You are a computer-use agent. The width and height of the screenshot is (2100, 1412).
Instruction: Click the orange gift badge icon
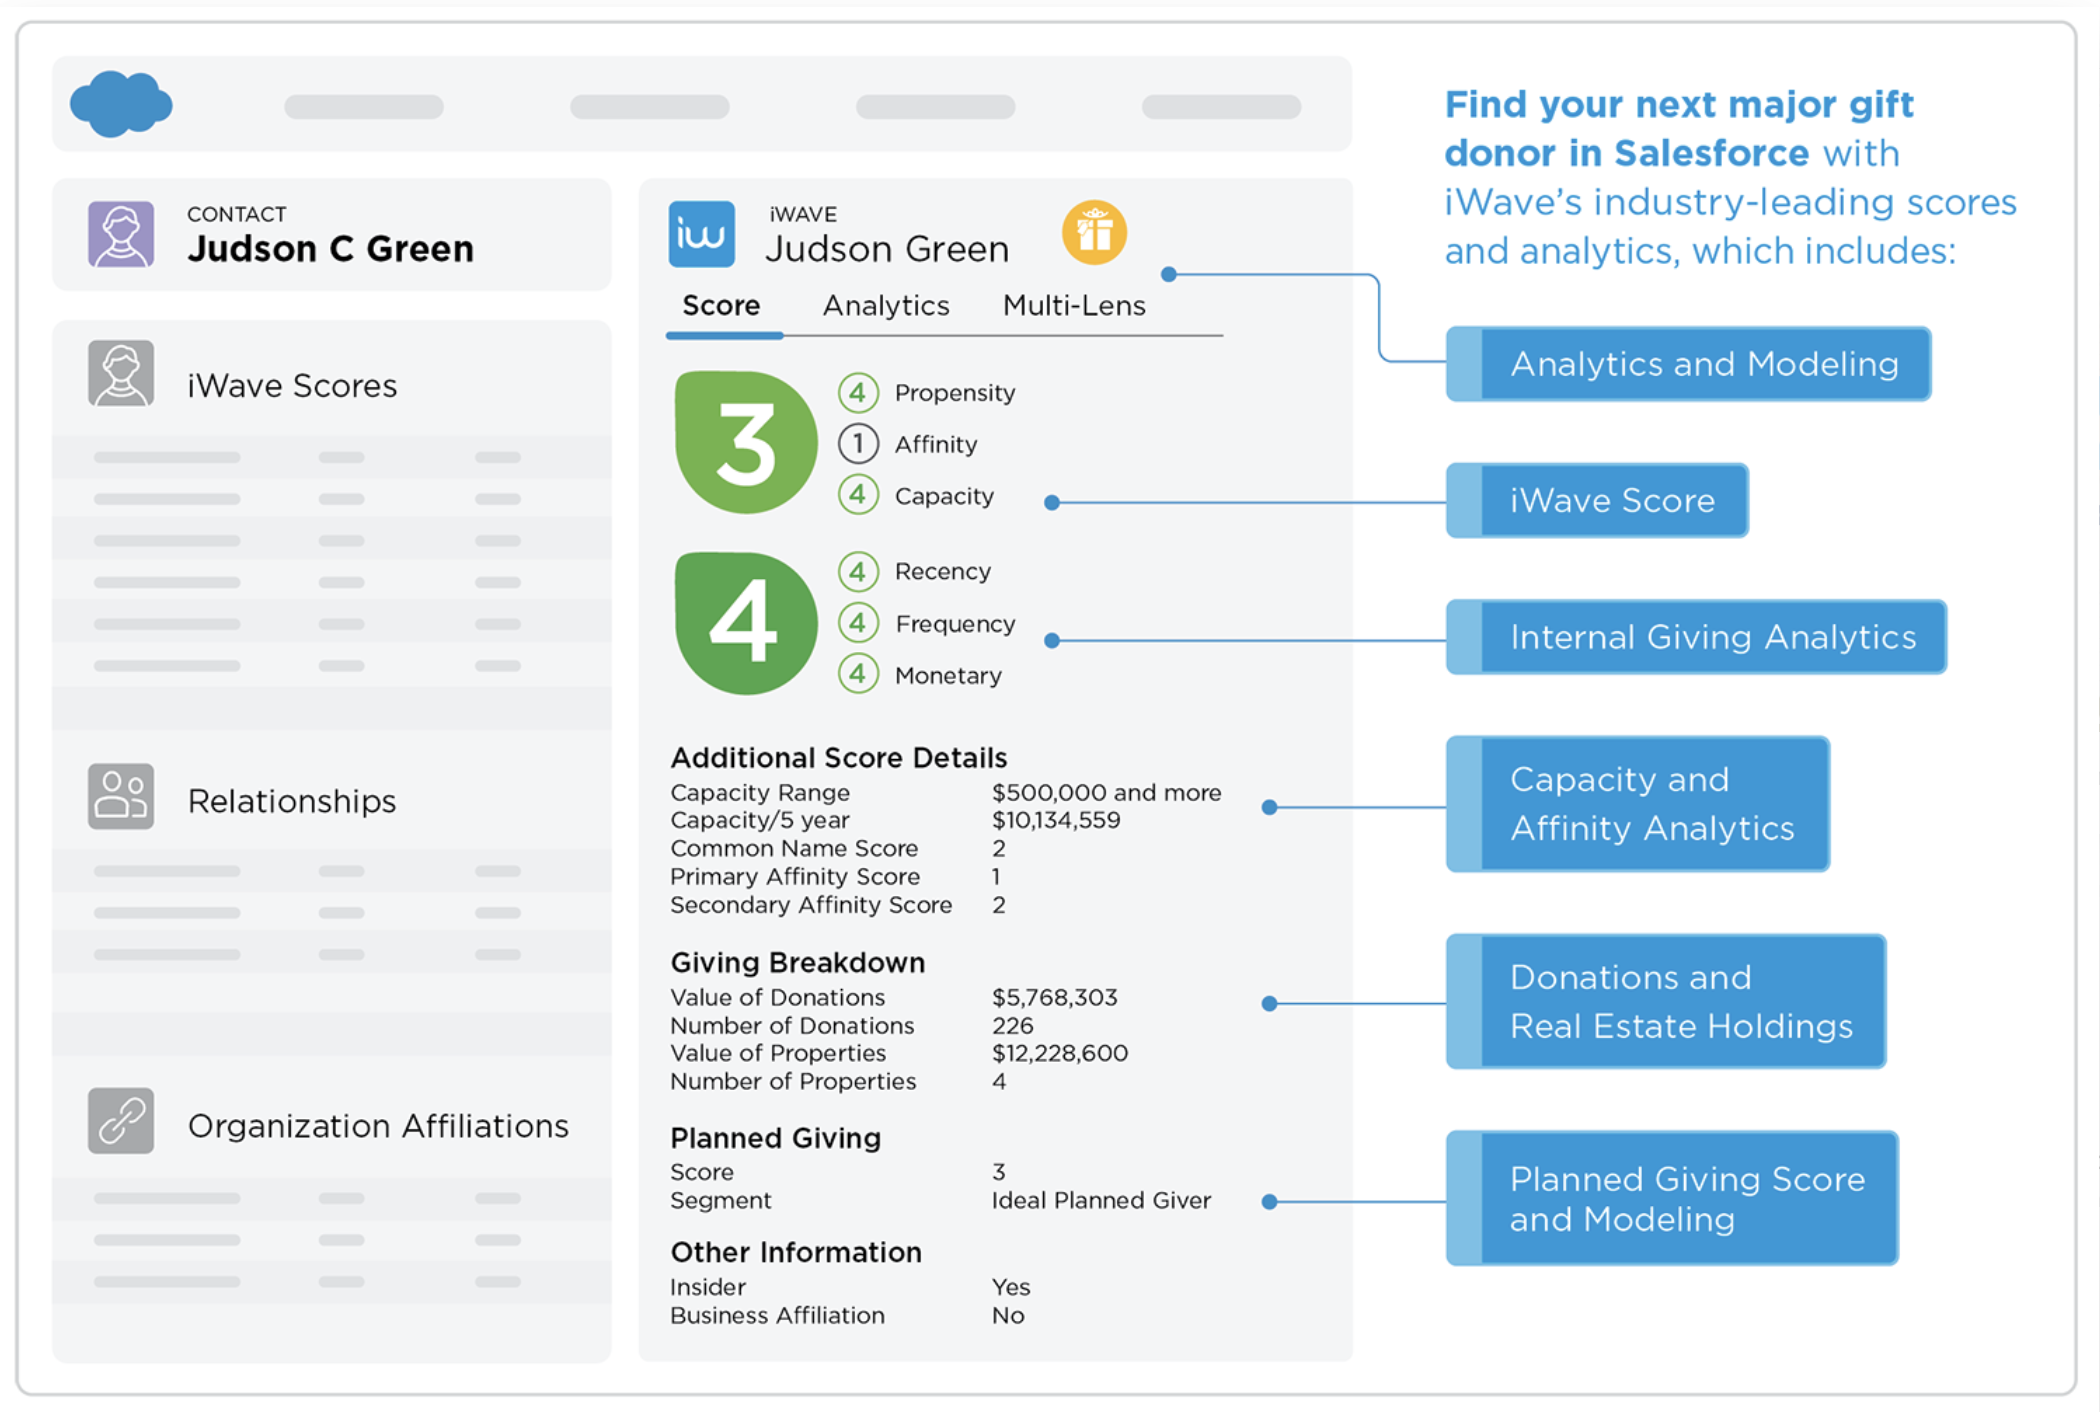point(1094,233)
